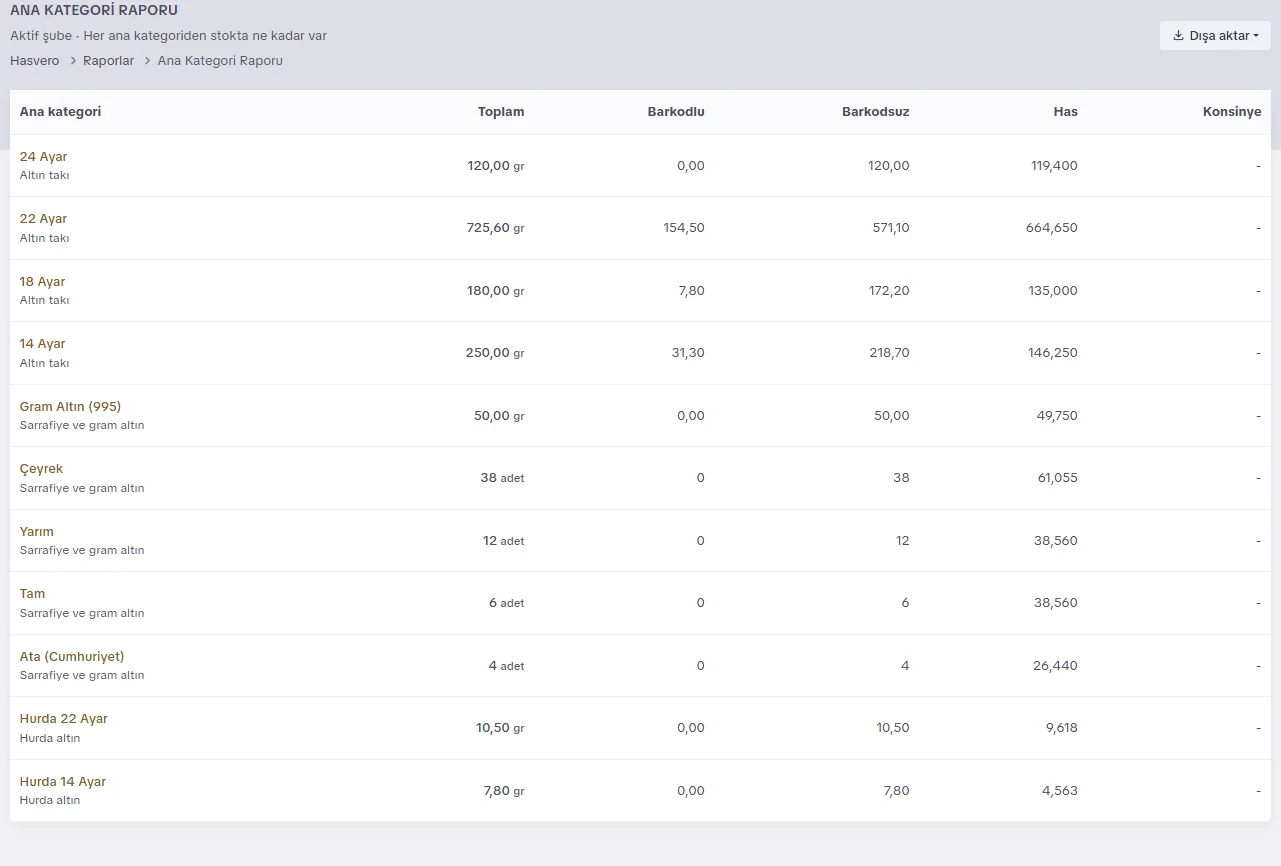Click the 31,30 Barkodlu value

click(687, 353)
